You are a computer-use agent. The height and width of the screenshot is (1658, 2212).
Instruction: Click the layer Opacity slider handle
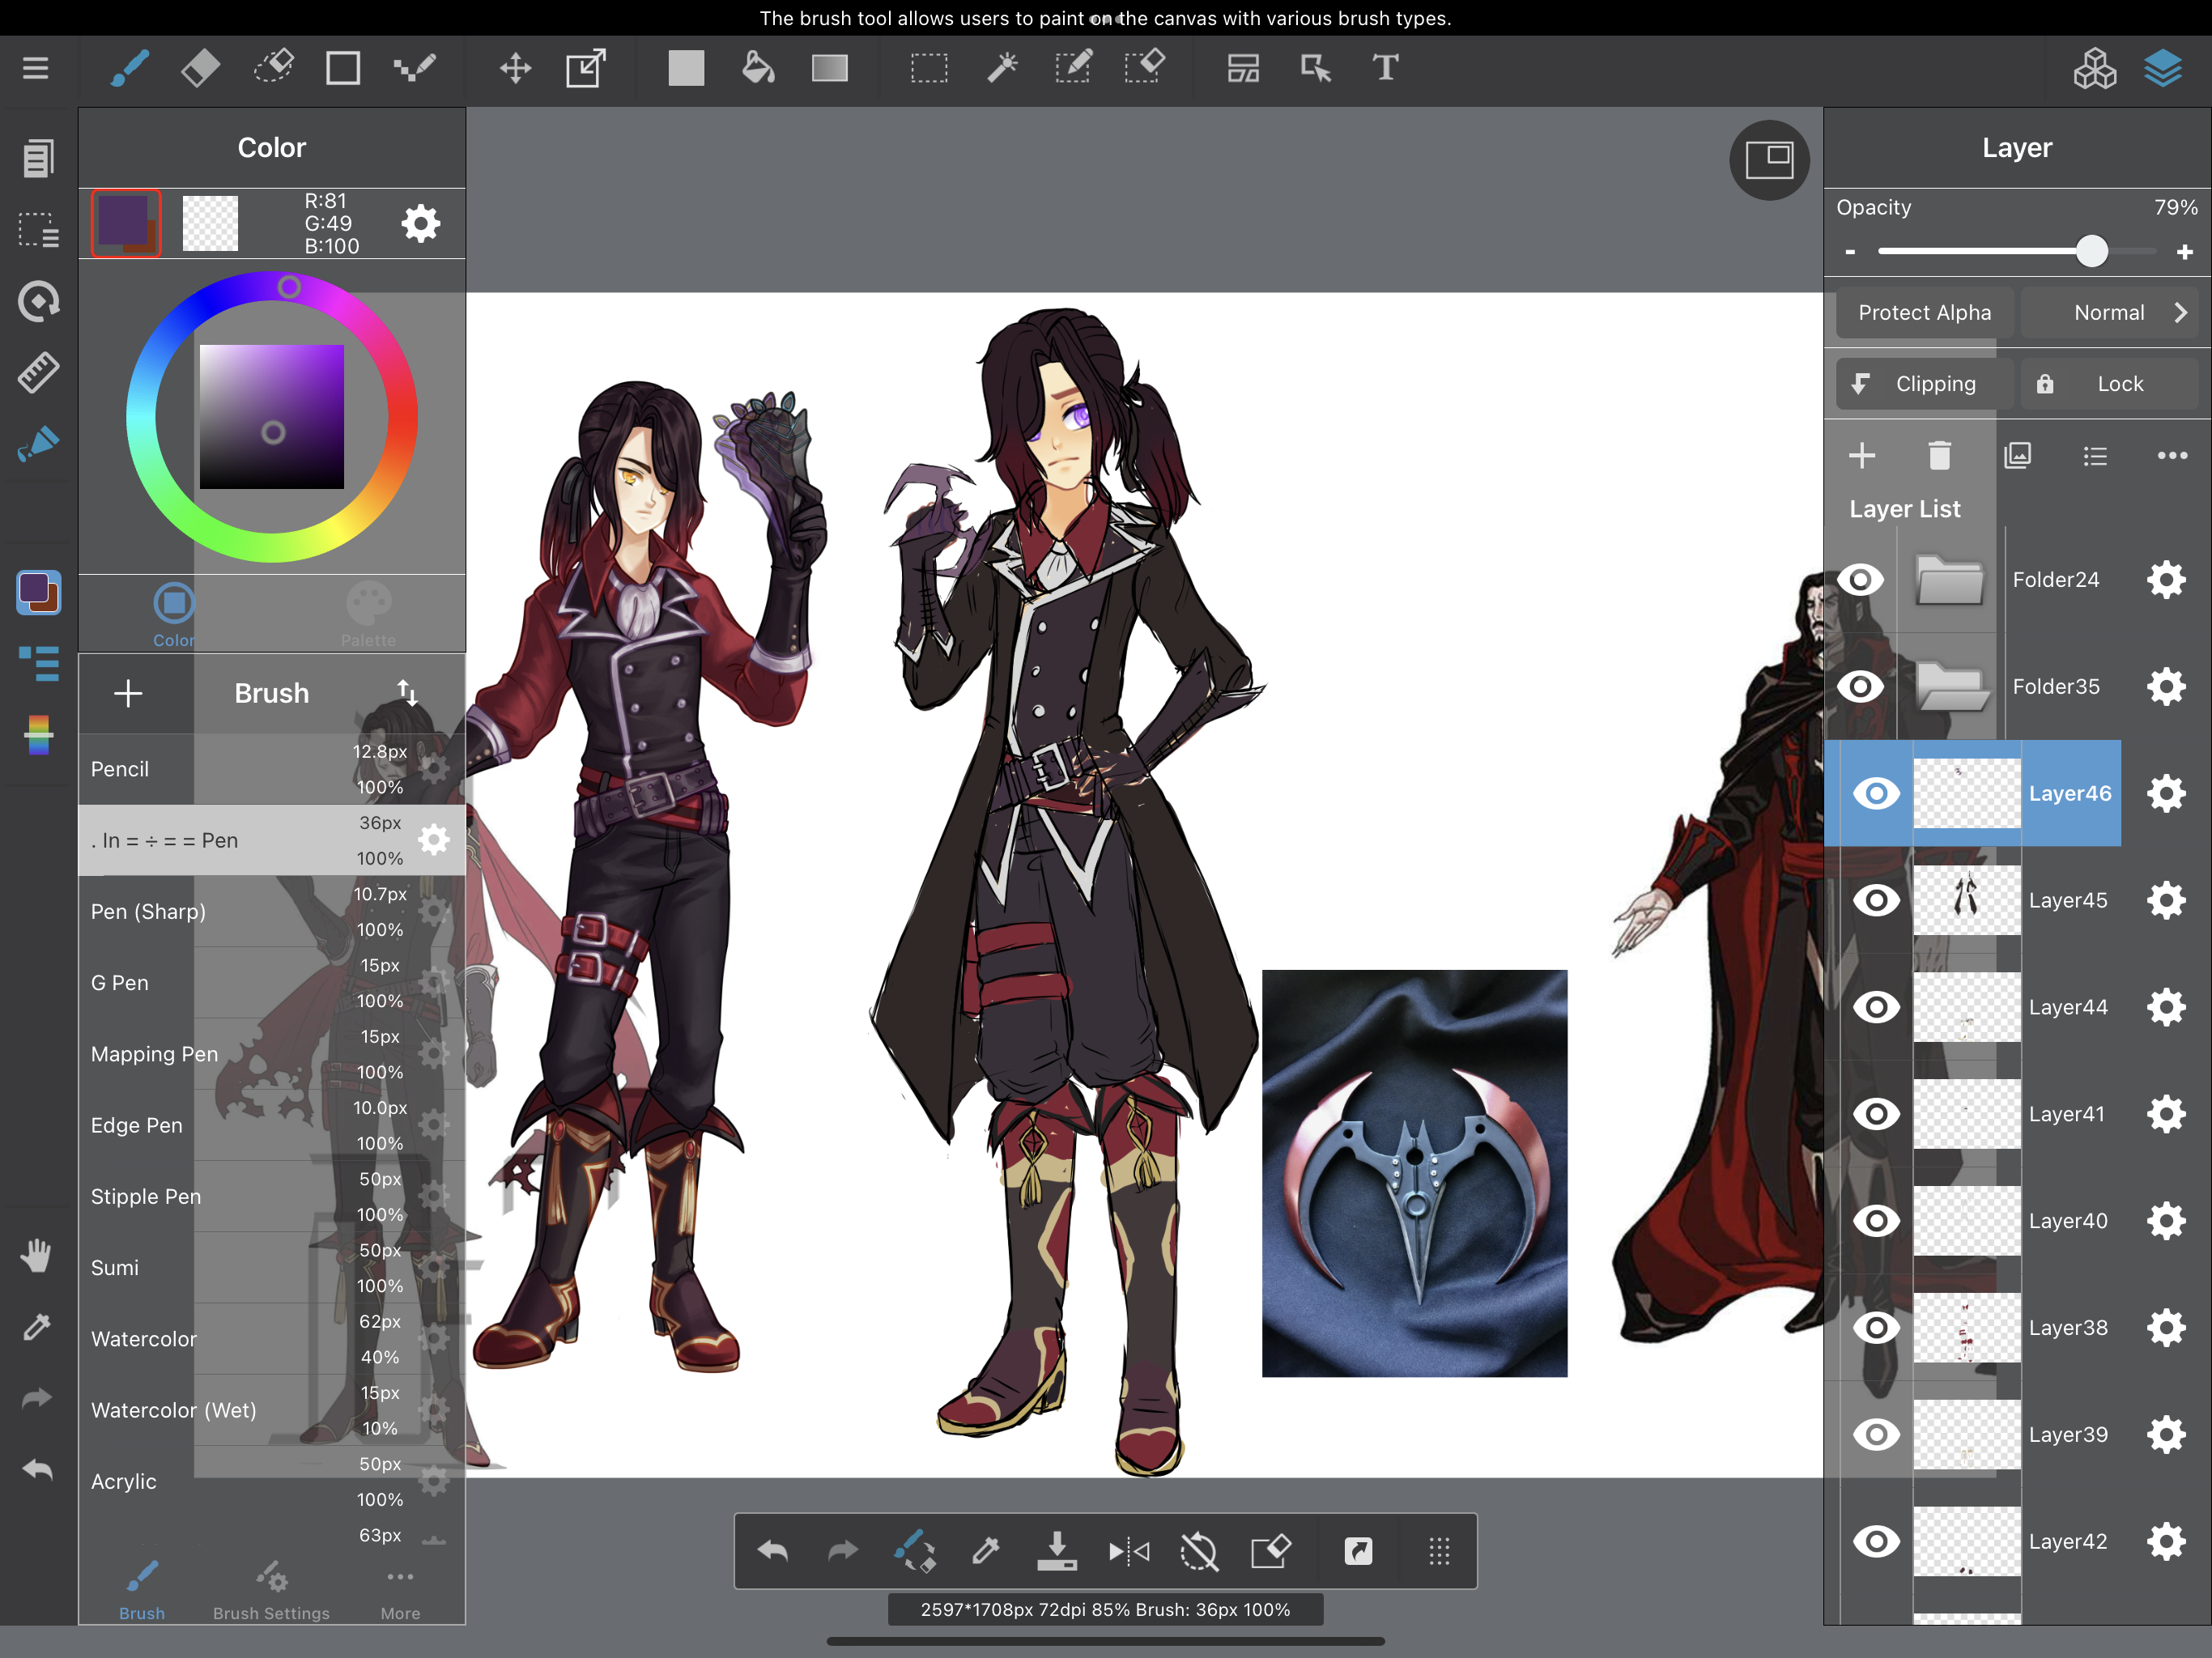tap(2092, 251)
